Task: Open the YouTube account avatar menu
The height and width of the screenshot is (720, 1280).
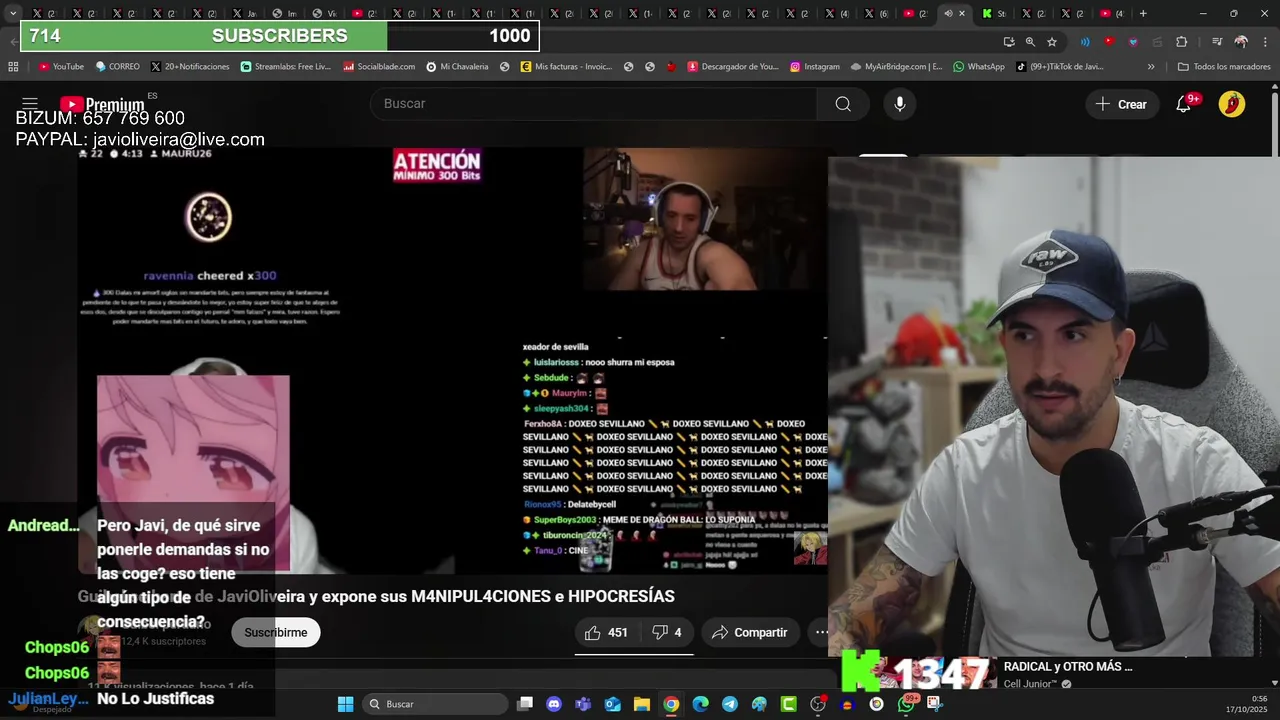Action: 1232,104
